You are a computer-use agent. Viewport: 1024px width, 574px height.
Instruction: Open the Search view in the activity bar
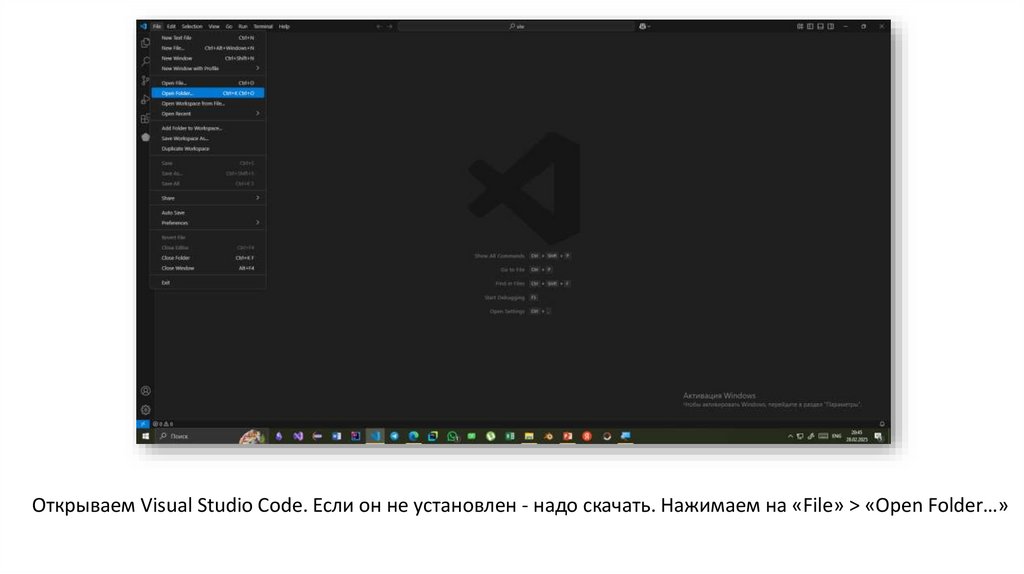coord(146,61)
